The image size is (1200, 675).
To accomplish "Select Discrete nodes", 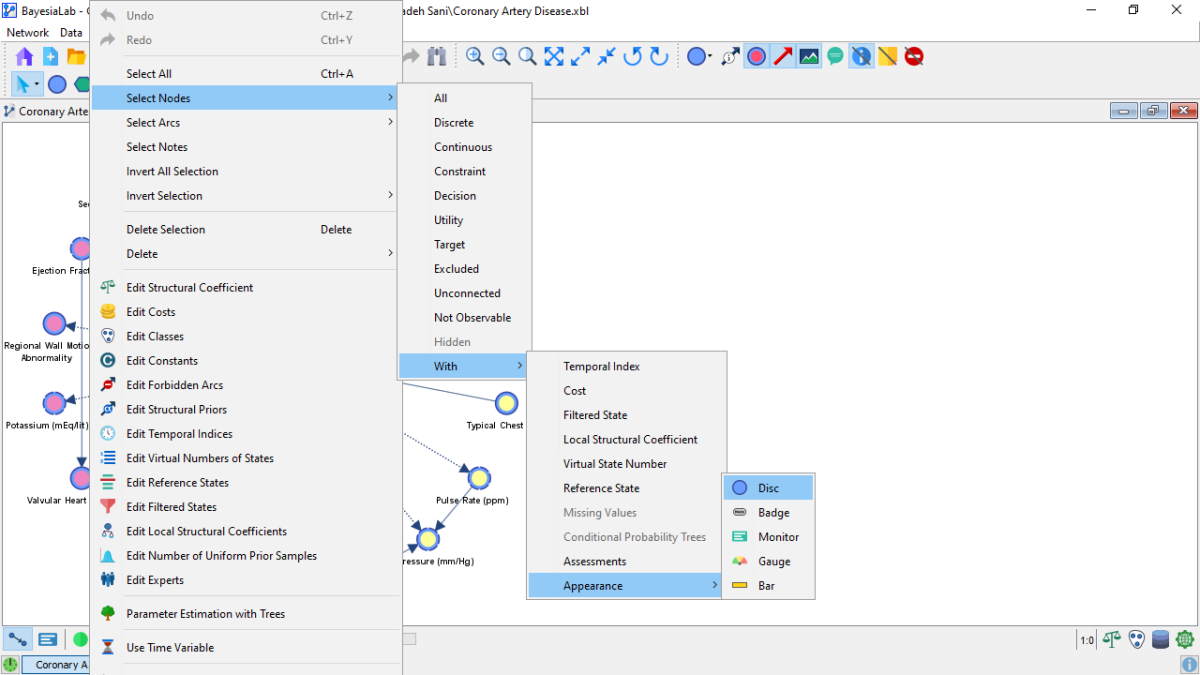I will tap(465, 122).
